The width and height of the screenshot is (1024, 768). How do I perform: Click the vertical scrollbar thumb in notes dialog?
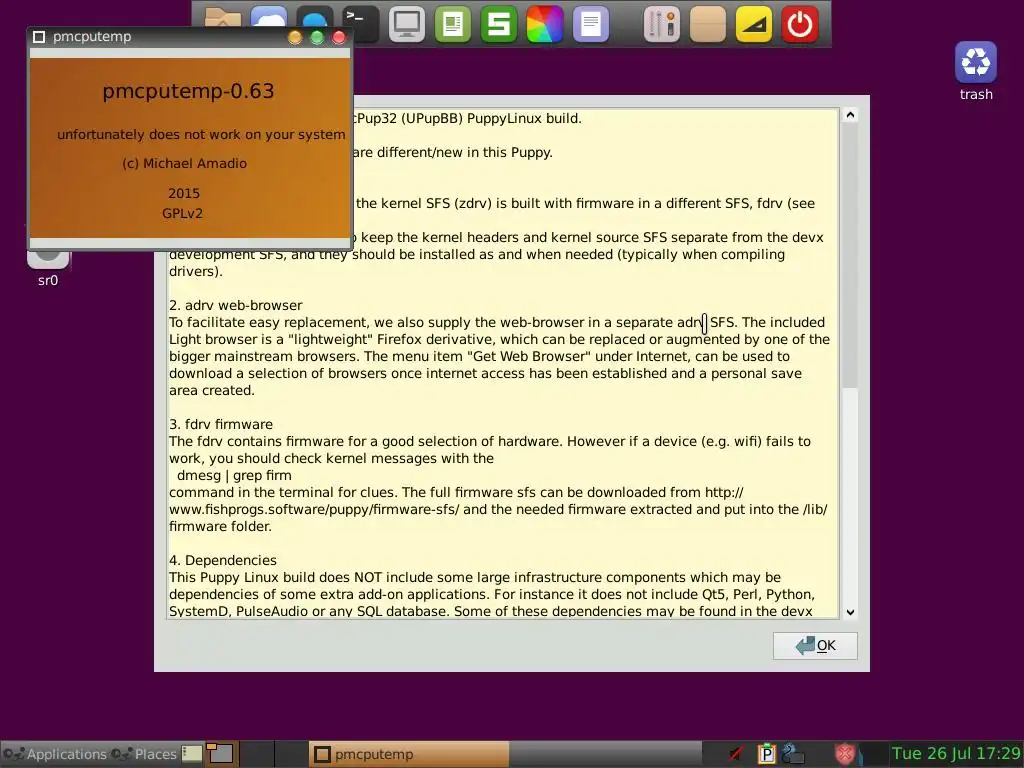pyautogui.click(x=850, y=255)
